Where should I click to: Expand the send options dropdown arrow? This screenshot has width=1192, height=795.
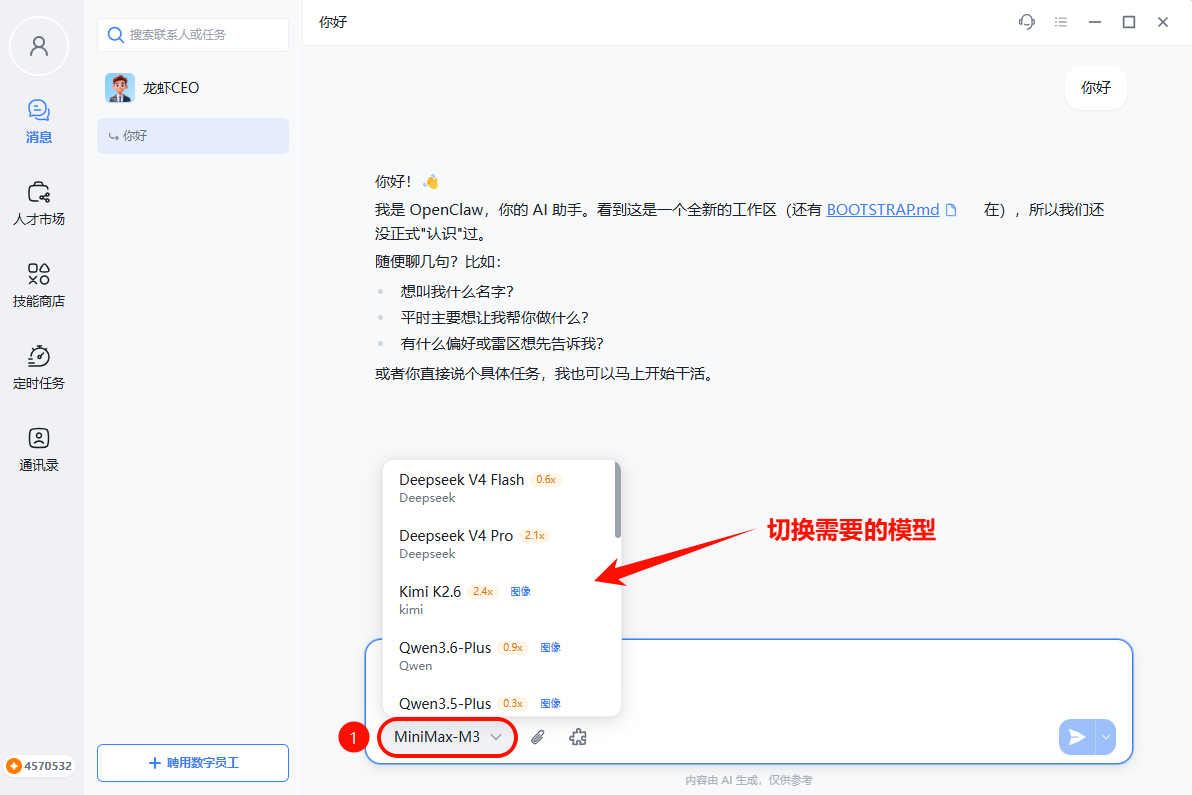(1105, 737)
